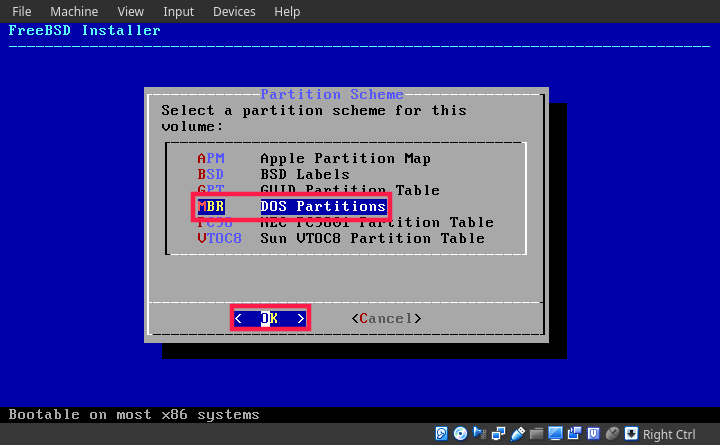
Task: Toggle the mouse integration status icon
Action: pos(612,434)
